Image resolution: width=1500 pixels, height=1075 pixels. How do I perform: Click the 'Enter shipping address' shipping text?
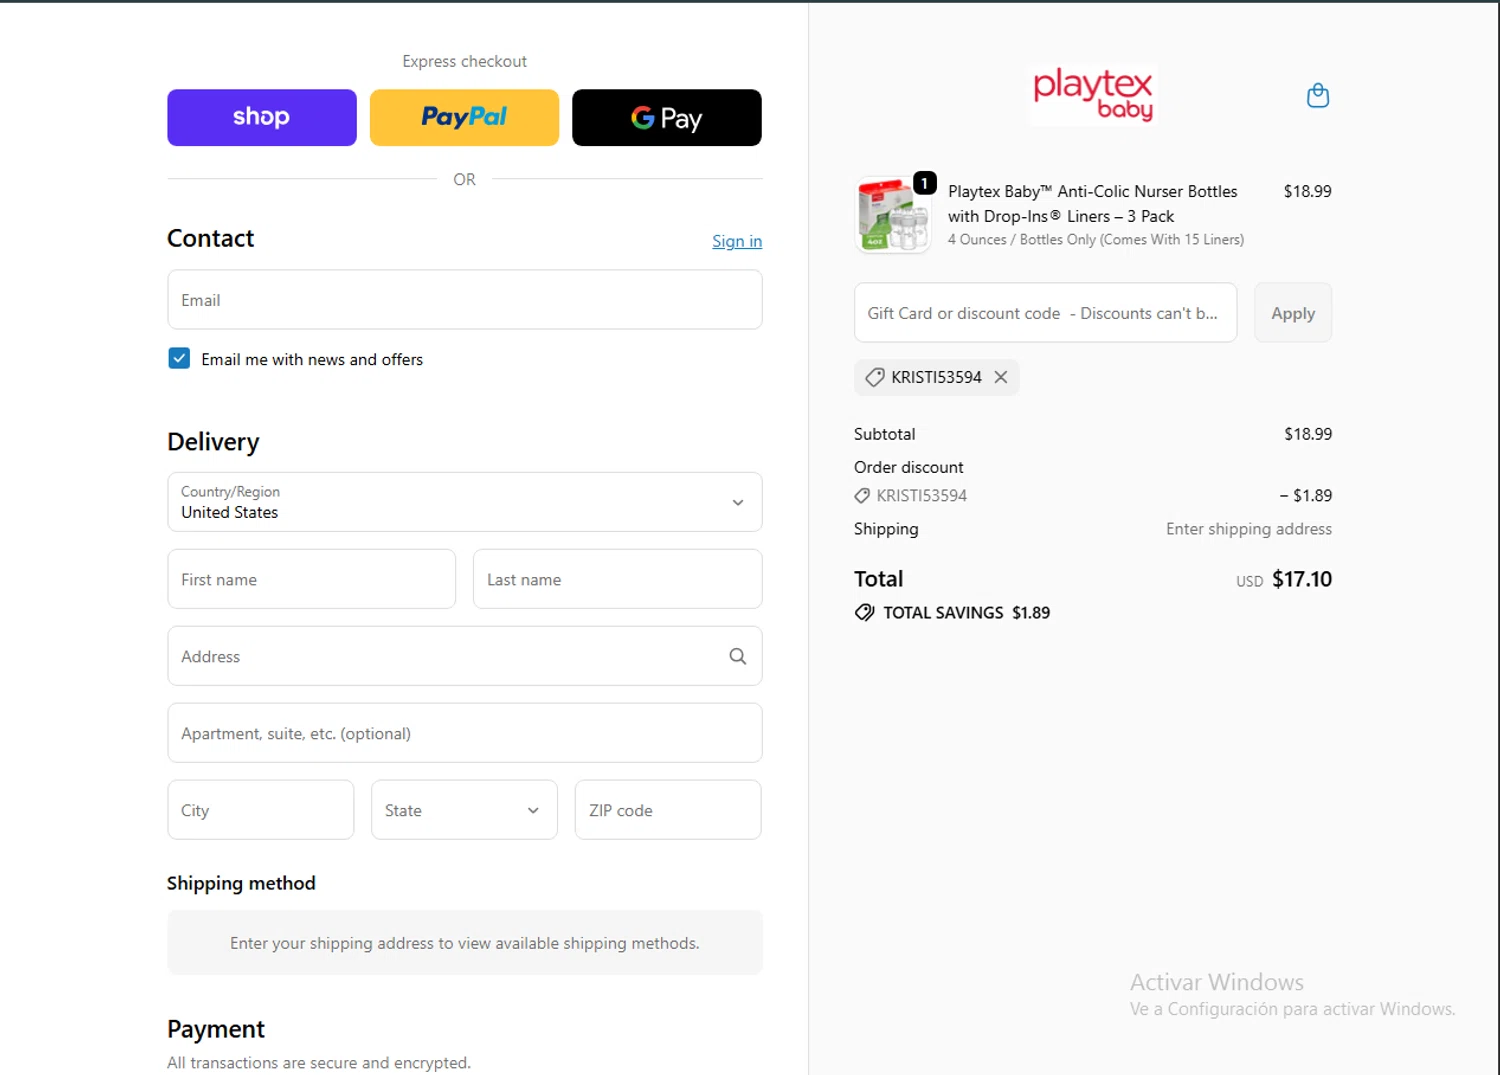tap(1249, 529)
